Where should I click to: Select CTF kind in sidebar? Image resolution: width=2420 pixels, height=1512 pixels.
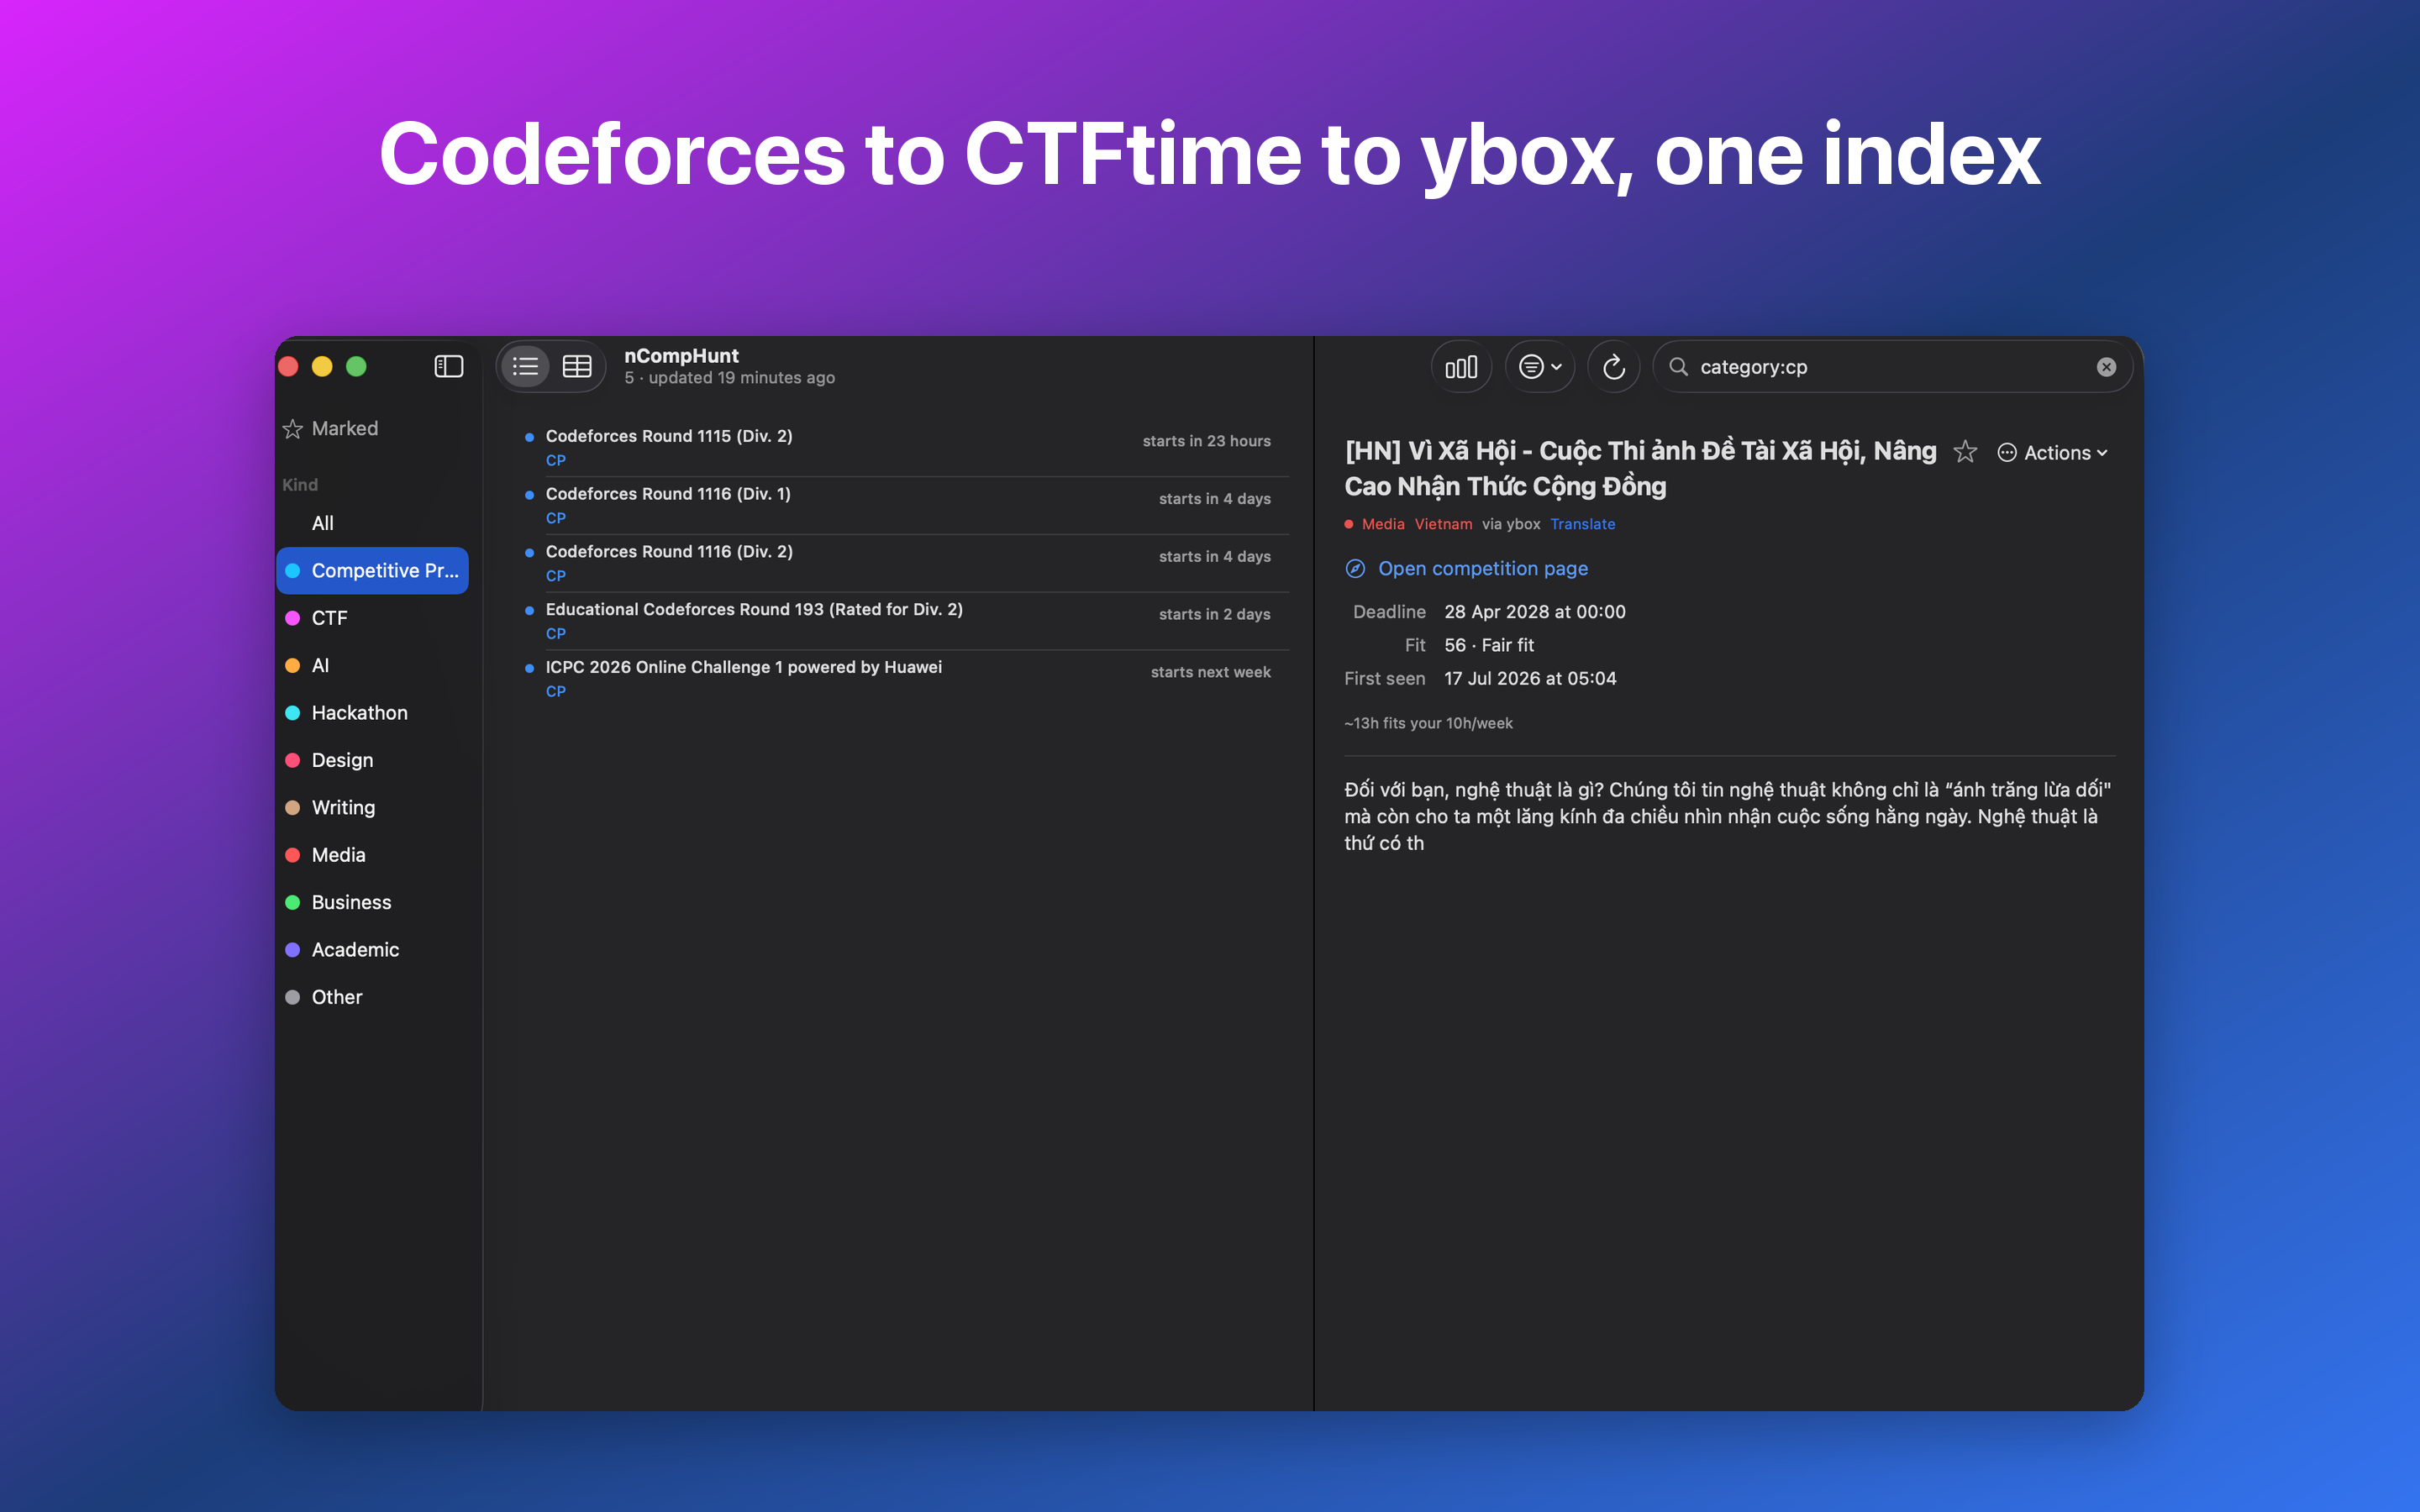click(x=372, y=618)
